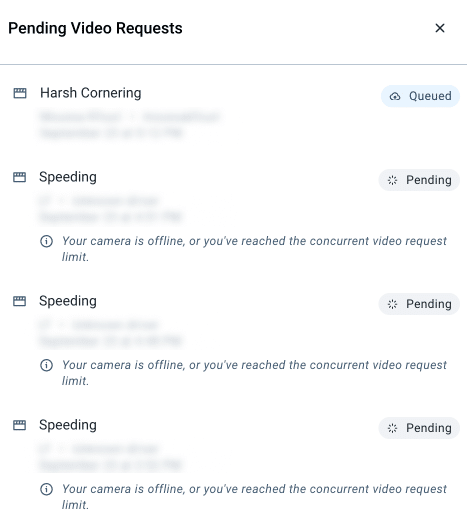Click the blurred details under Harsh Cornering
Image resolution: width=467 pixels, height=531 pixels.
pyautogui.click(x=130, y=125)
